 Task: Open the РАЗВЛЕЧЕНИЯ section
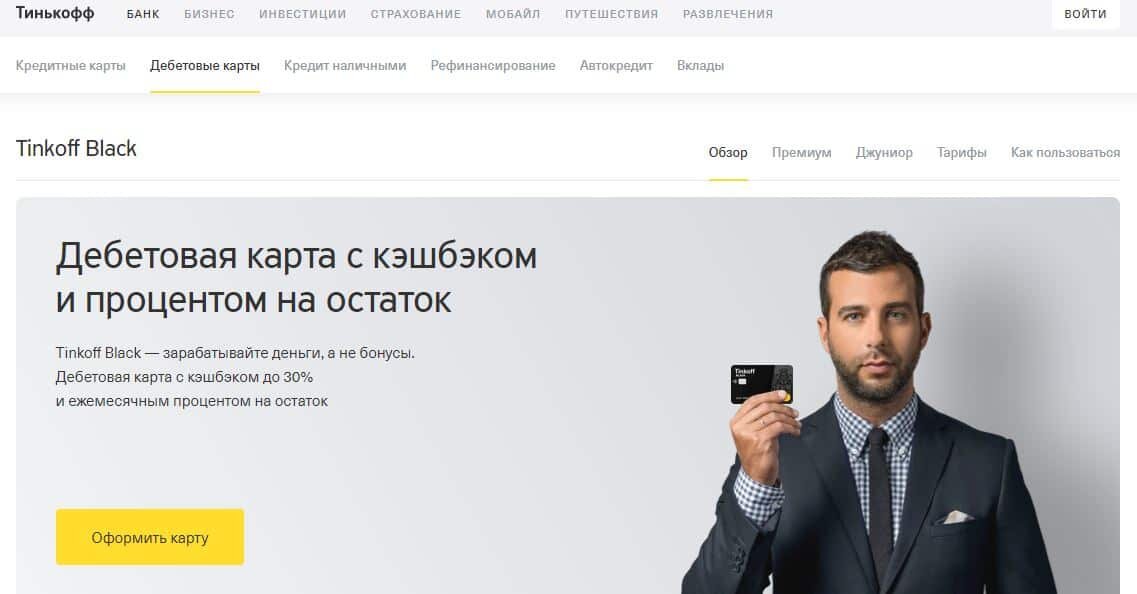tap(727, 14)
